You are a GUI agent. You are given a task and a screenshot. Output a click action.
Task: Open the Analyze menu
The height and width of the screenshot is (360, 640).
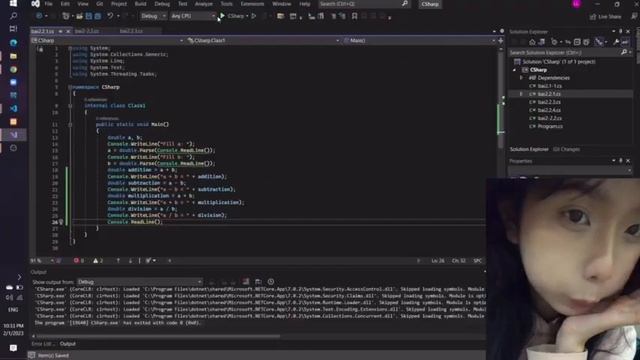point(203,4)
